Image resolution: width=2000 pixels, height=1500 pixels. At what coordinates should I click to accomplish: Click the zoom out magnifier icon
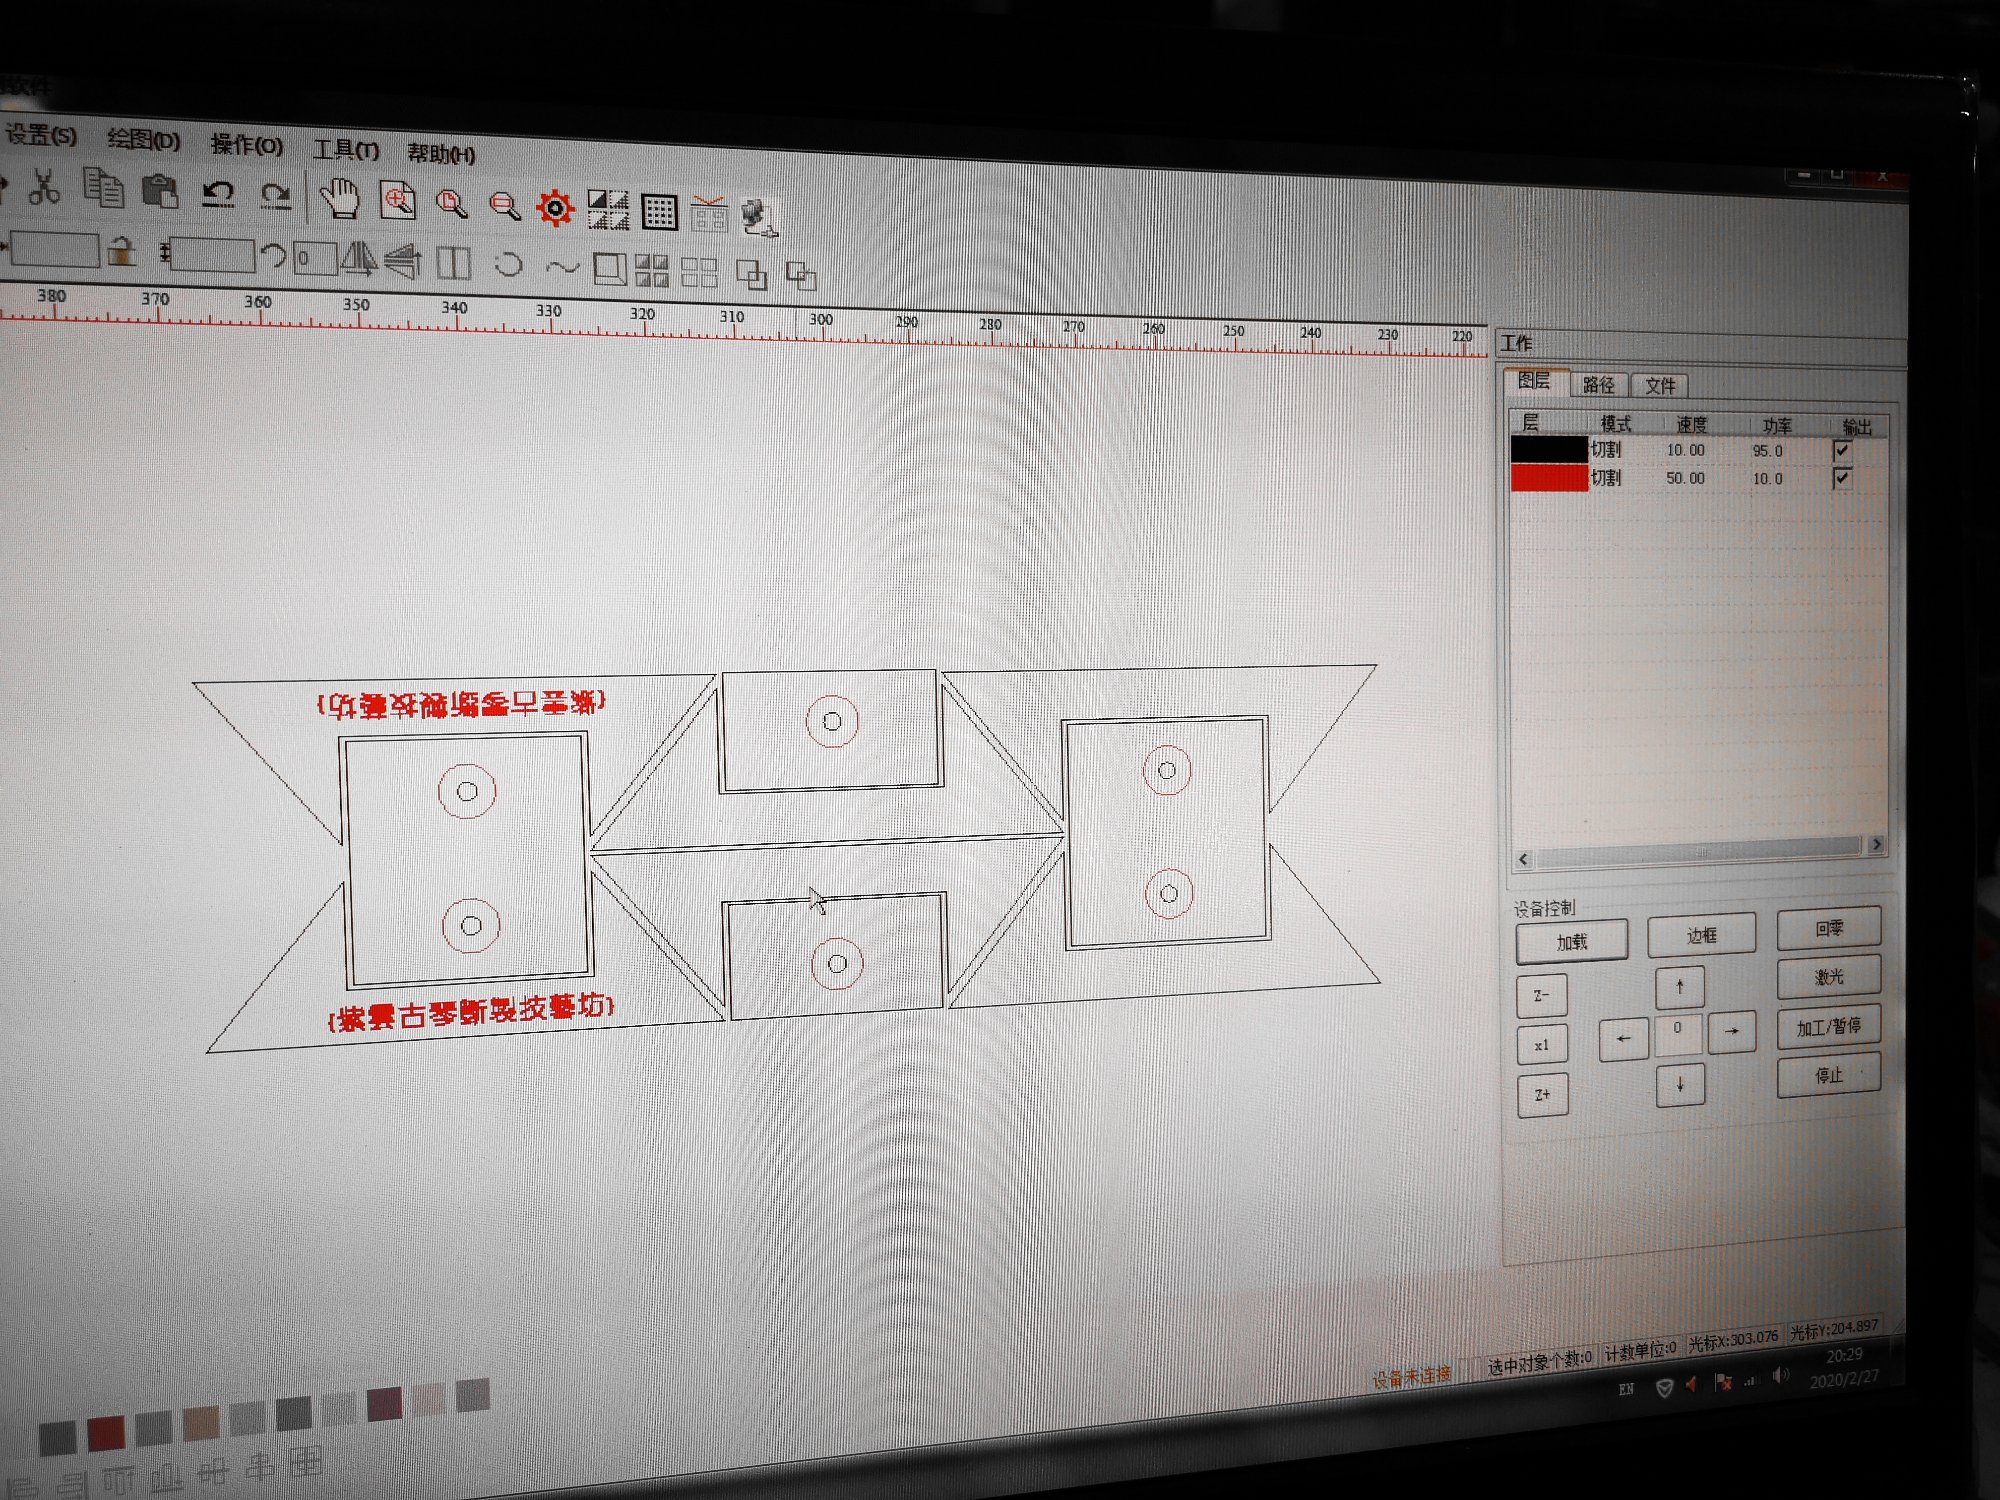(x=504, y=206)
